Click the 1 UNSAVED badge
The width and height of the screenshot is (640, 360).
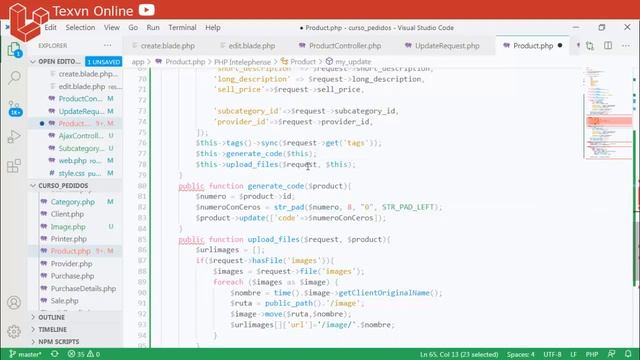pyautogui.click(x=104, y=62)
